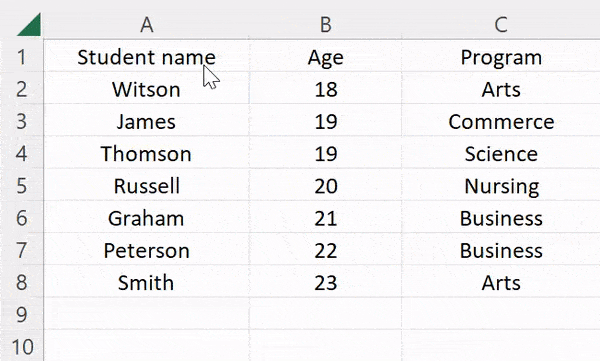This screenshot has height=361, width=600.
Task: Select column B header
Action: (326, 25)
